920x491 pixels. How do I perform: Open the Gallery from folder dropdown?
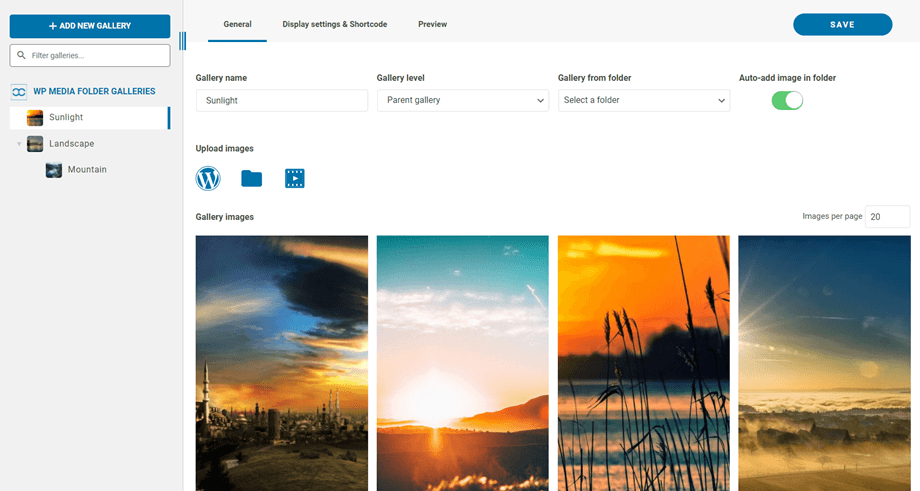point(643,100)
